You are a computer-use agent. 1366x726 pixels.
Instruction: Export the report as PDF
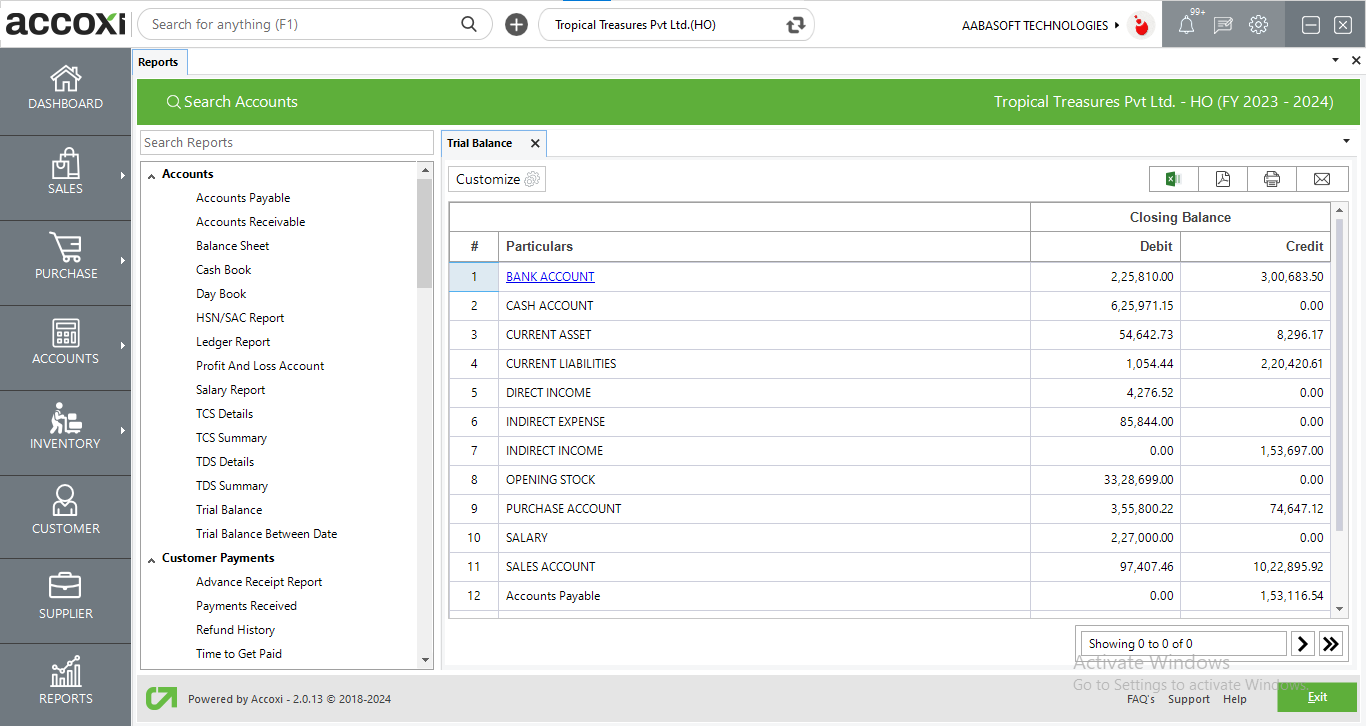(x=1222, y=178)
